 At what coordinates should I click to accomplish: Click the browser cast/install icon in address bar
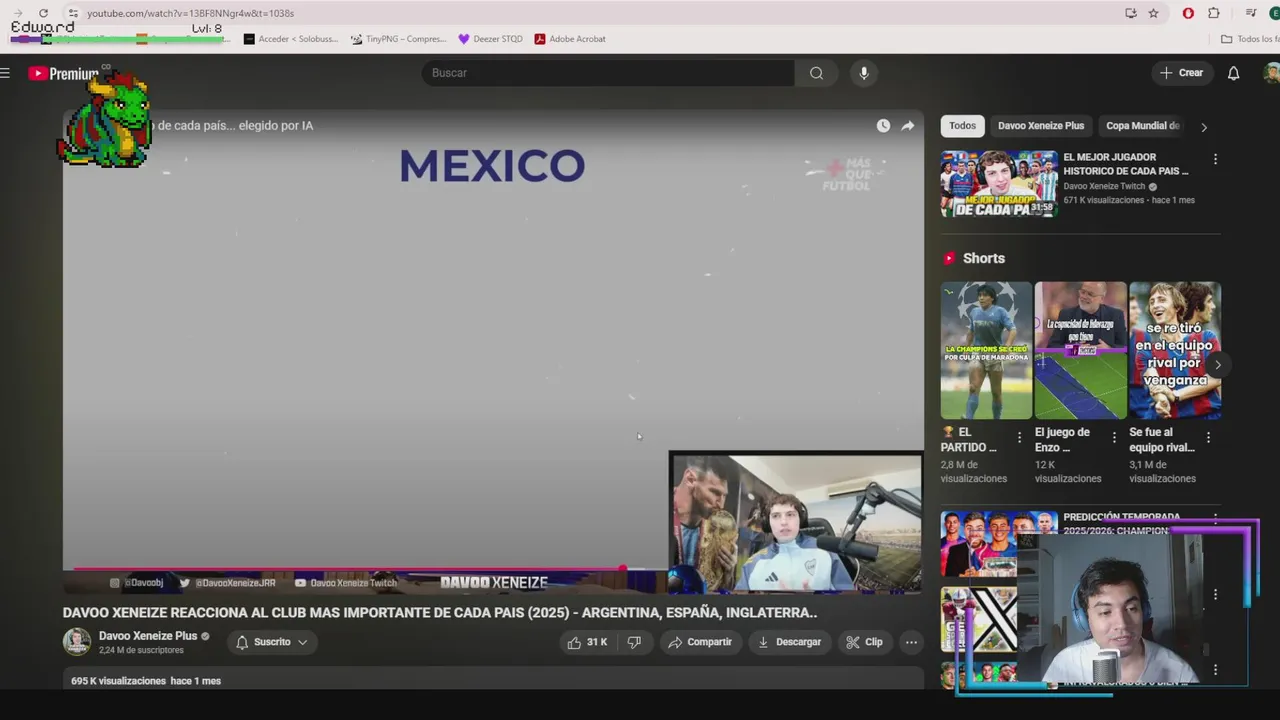click(x=1130, y=13)
